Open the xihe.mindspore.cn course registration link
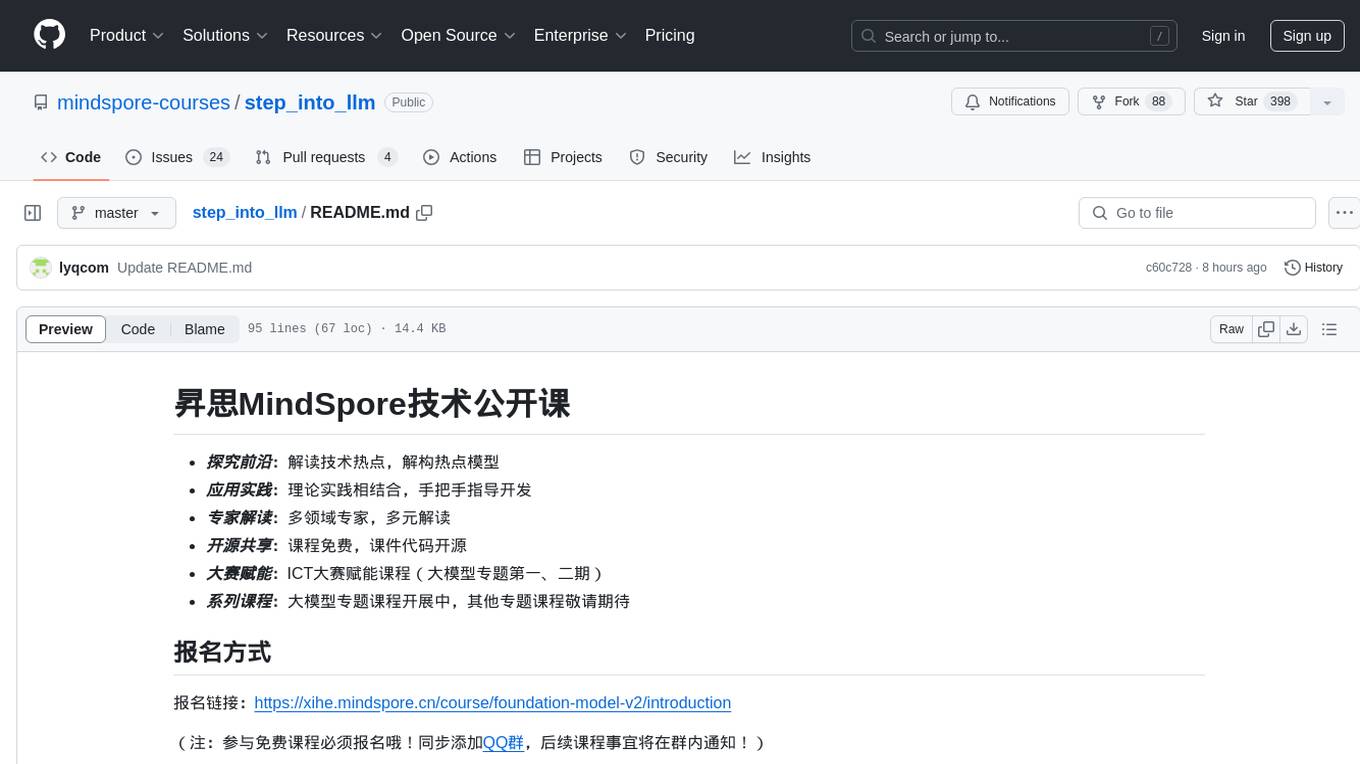 point(493,702)
